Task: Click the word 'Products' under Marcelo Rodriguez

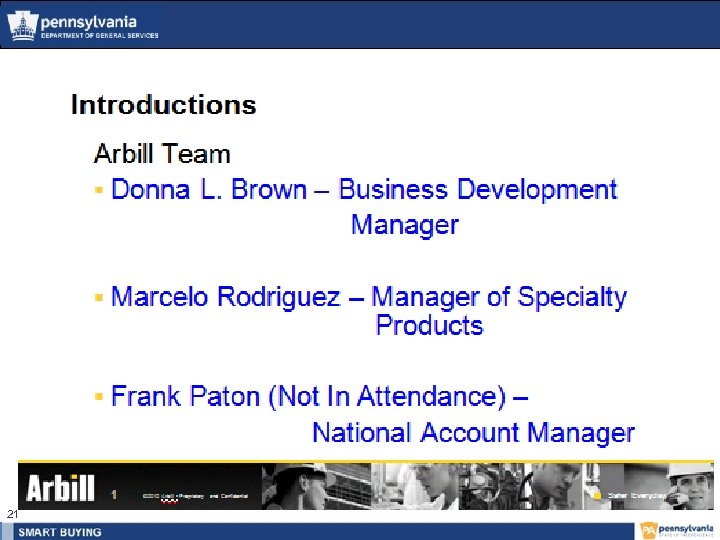Action: pyautogui.click(x=429, y=325)
